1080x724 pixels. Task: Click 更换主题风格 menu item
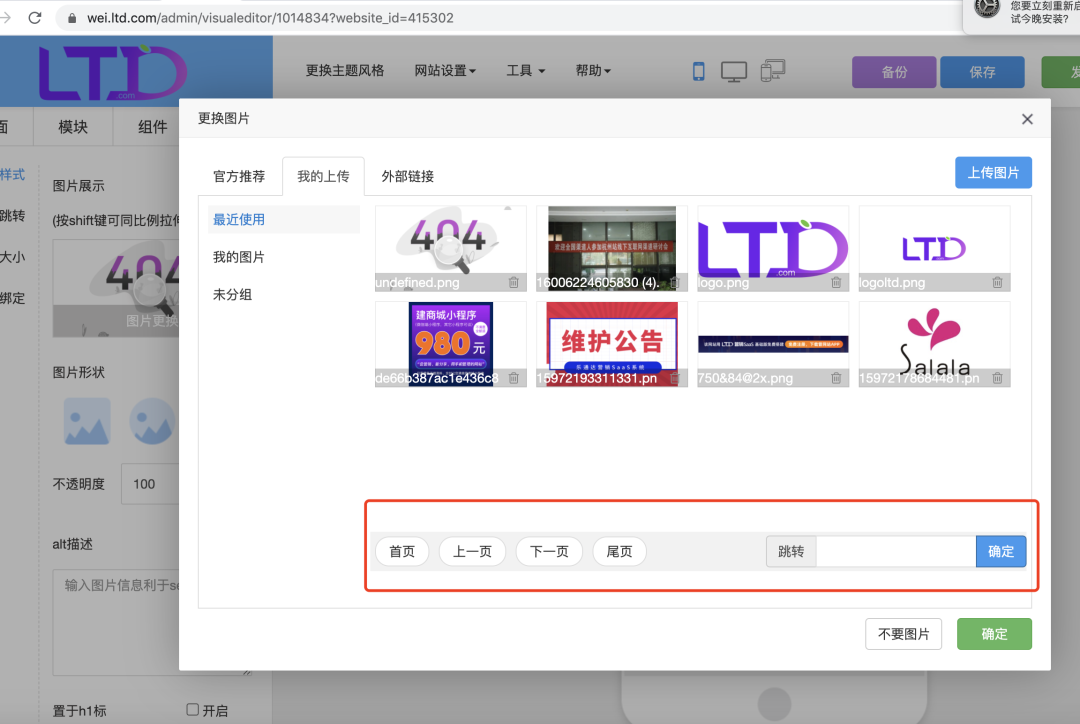click(345, 70)
